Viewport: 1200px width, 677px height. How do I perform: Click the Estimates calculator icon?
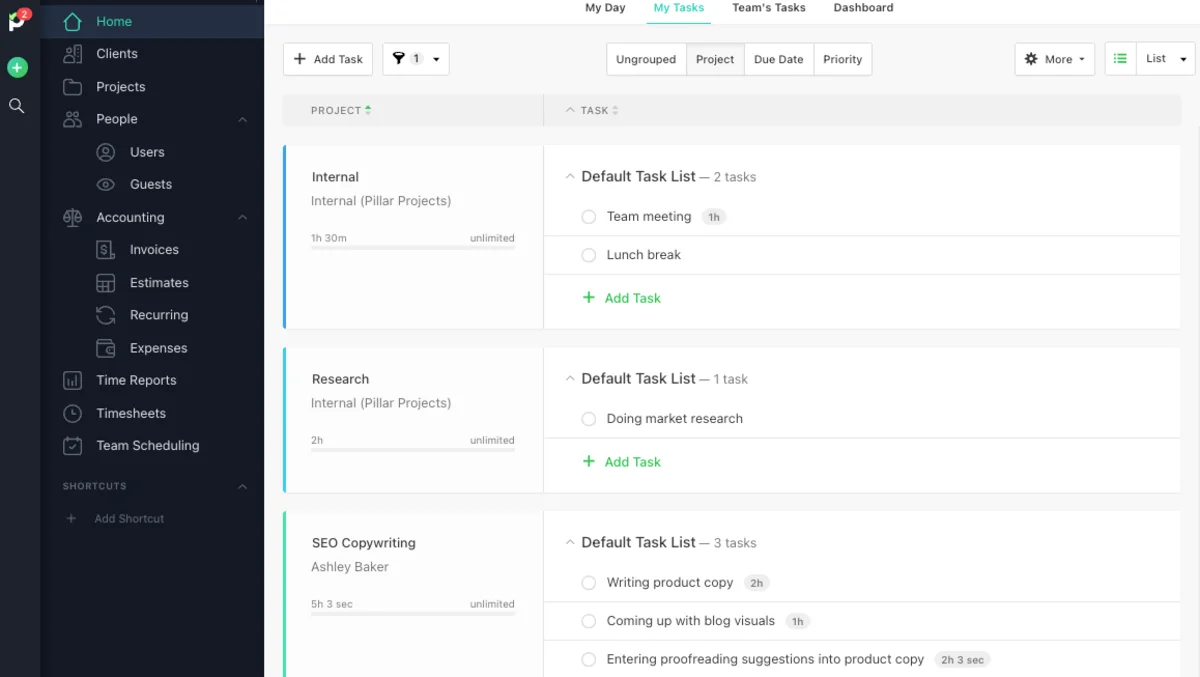[x=105, y=283]
